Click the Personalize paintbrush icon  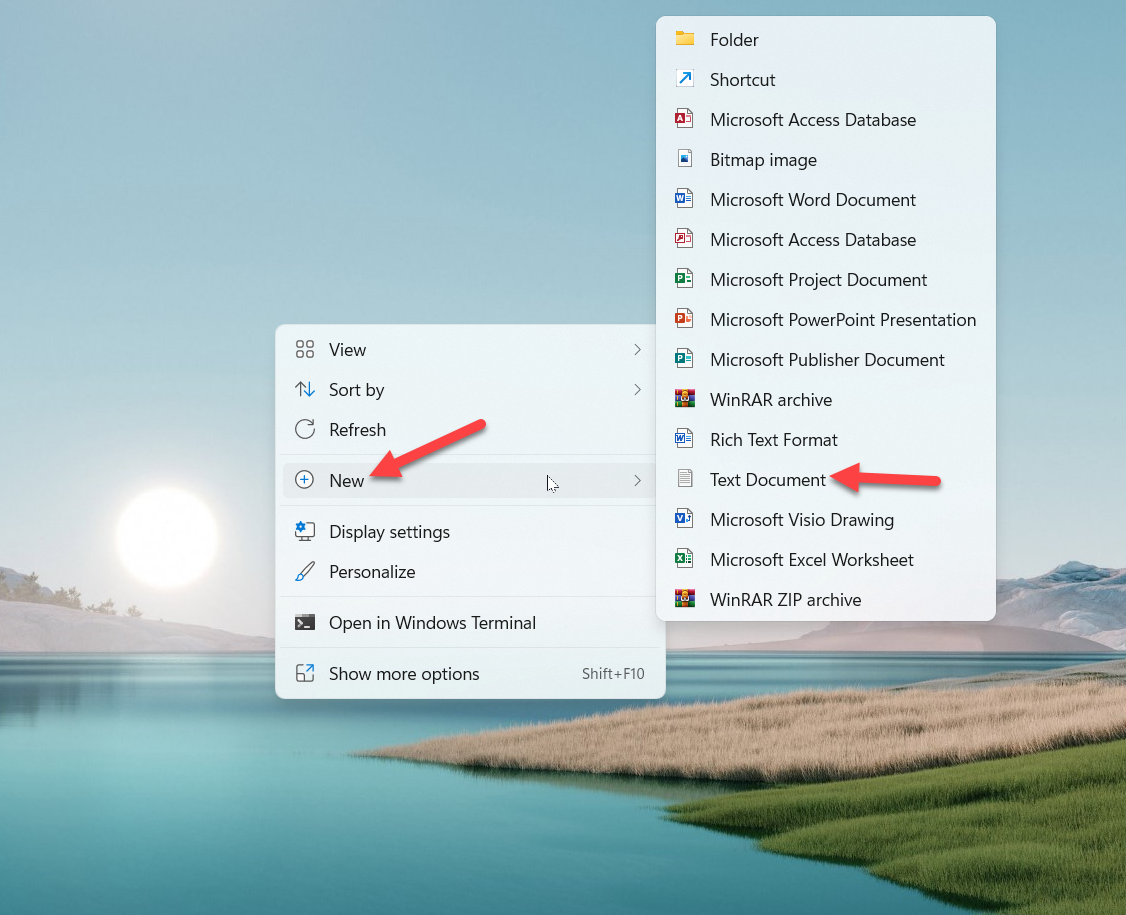point(305,571)
